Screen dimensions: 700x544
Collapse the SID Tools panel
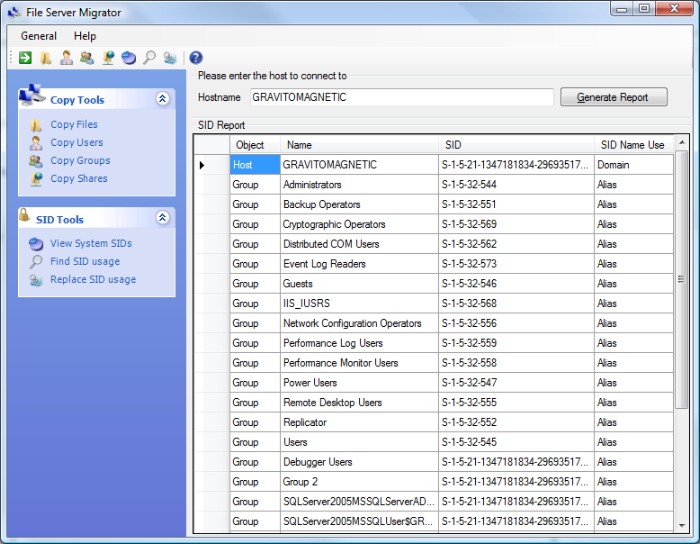pos(162,218)
